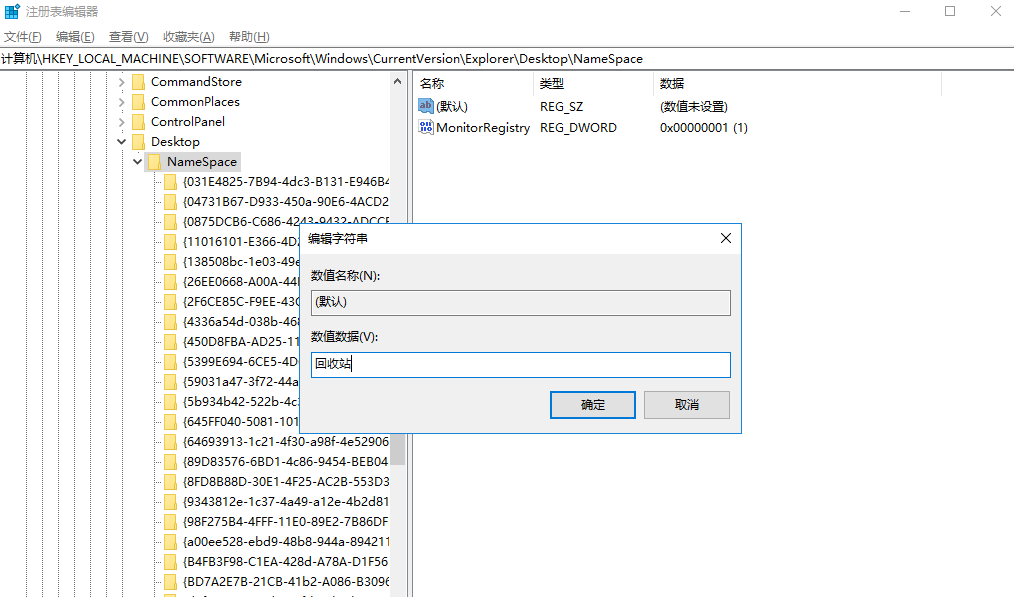Select the MonitorRegistry DWORD value icon
The image size is (1014, 597).
(426, 128)
